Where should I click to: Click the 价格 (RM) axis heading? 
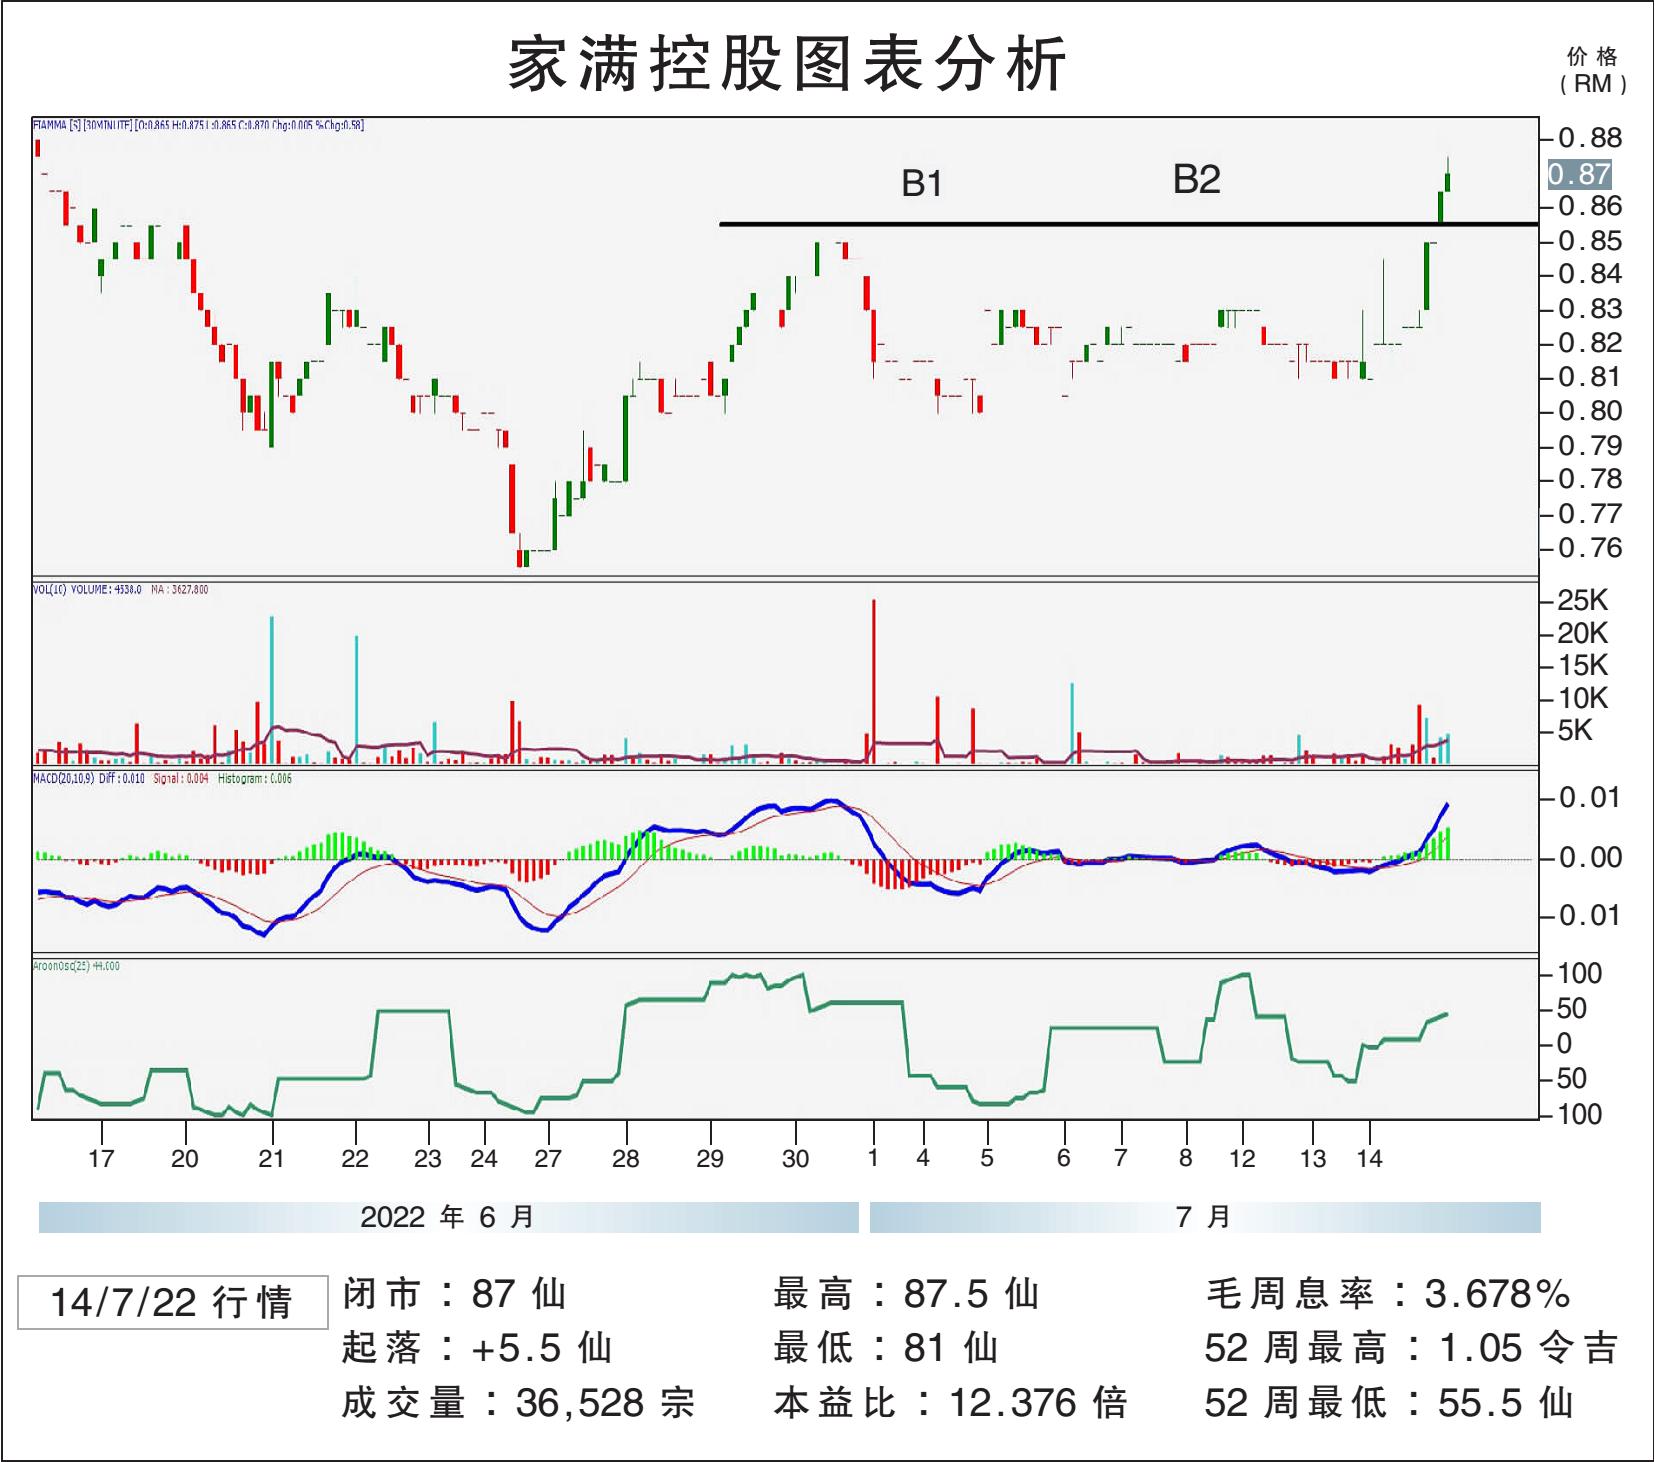(x=1592, y=70)
